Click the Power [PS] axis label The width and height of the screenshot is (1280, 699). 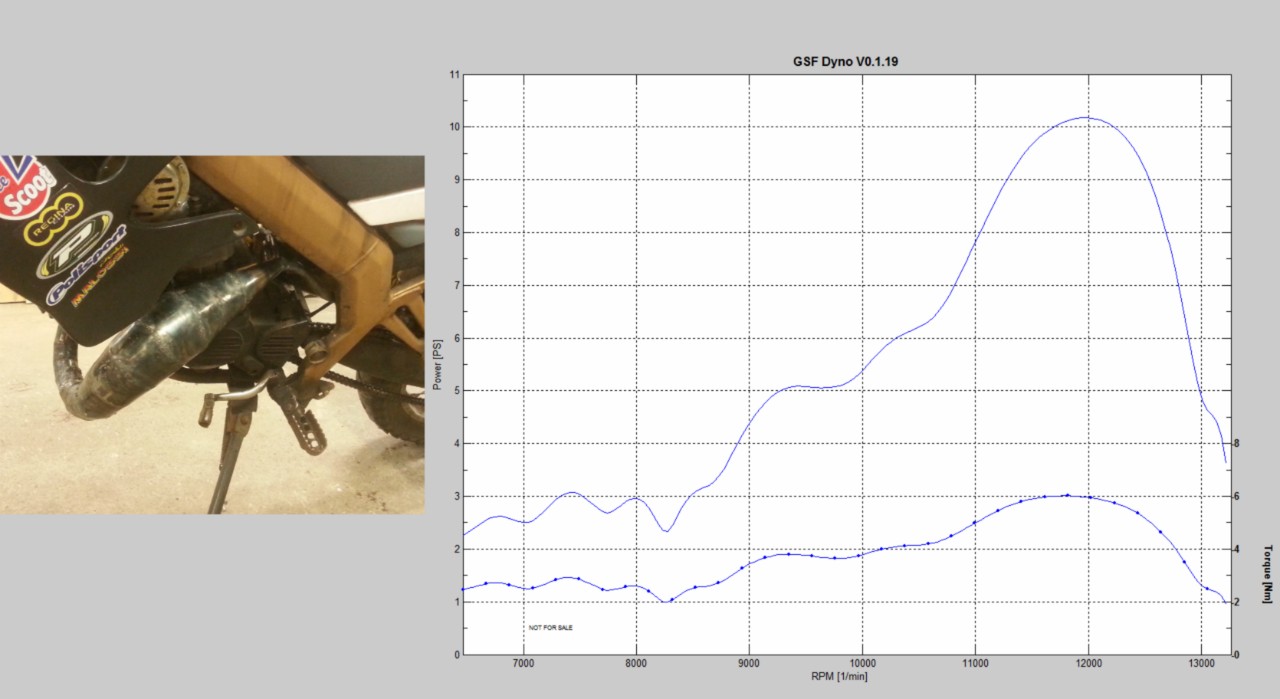(437, 365)
